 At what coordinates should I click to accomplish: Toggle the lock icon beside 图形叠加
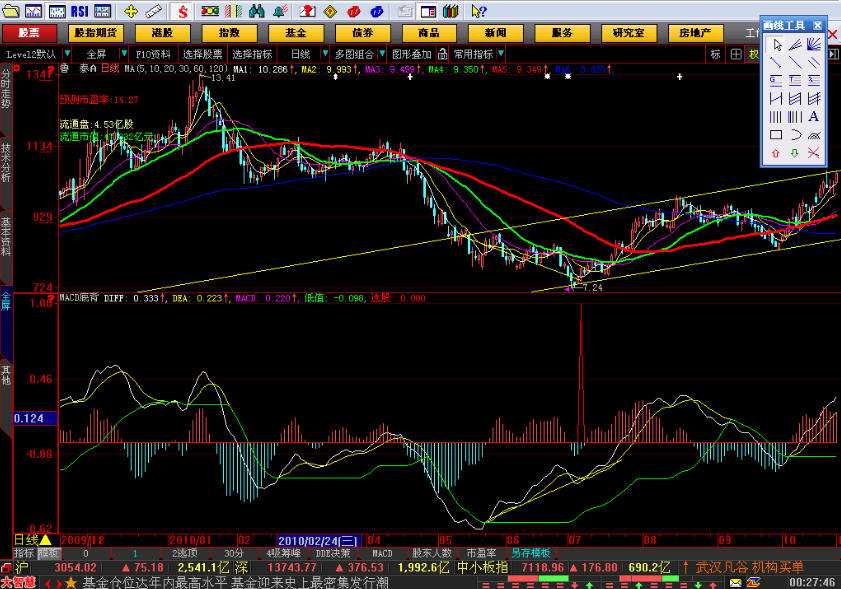pos(442,54)
